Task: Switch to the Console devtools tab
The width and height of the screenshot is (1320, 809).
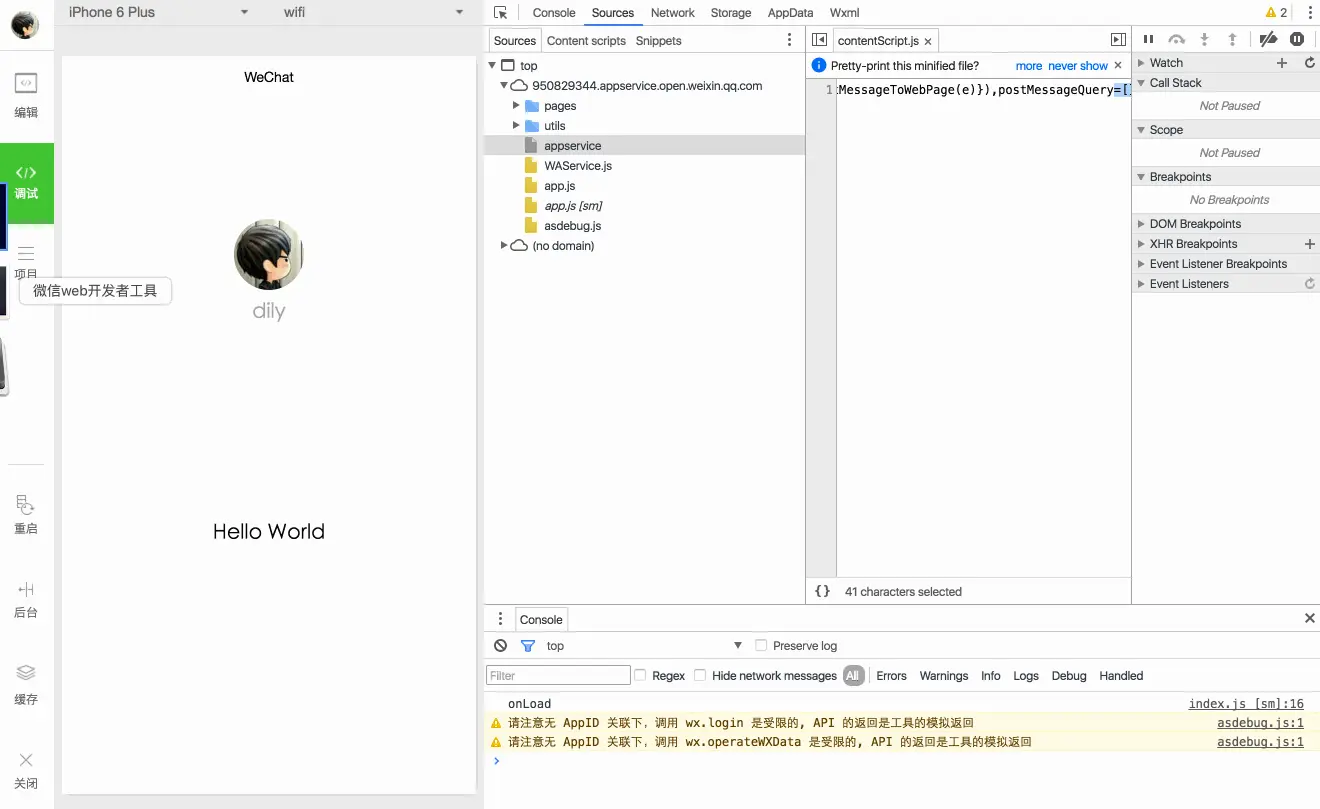Action: [x=554, y=13]
